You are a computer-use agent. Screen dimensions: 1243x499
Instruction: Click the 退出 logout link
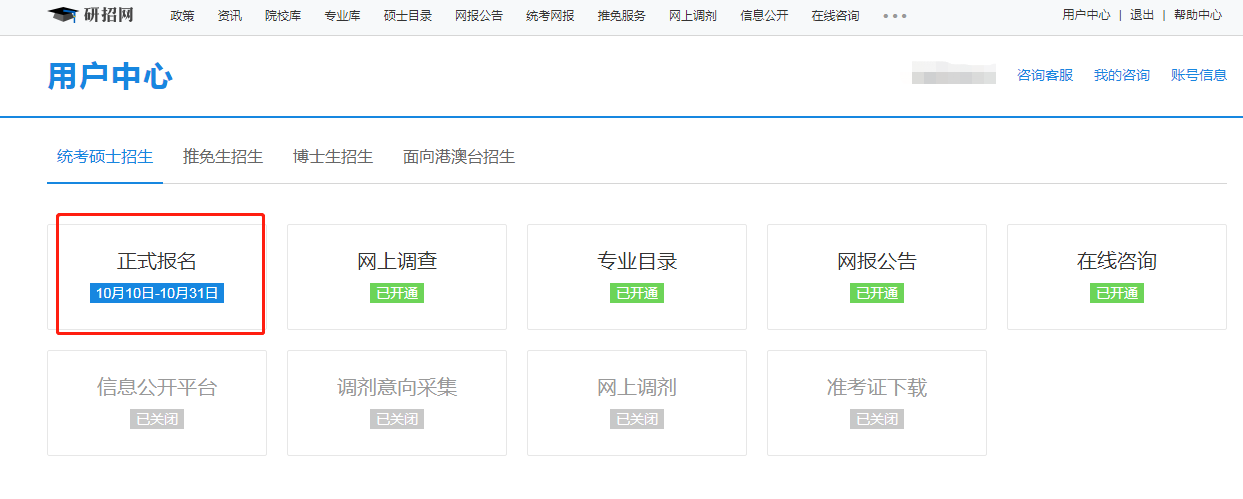1141,15
